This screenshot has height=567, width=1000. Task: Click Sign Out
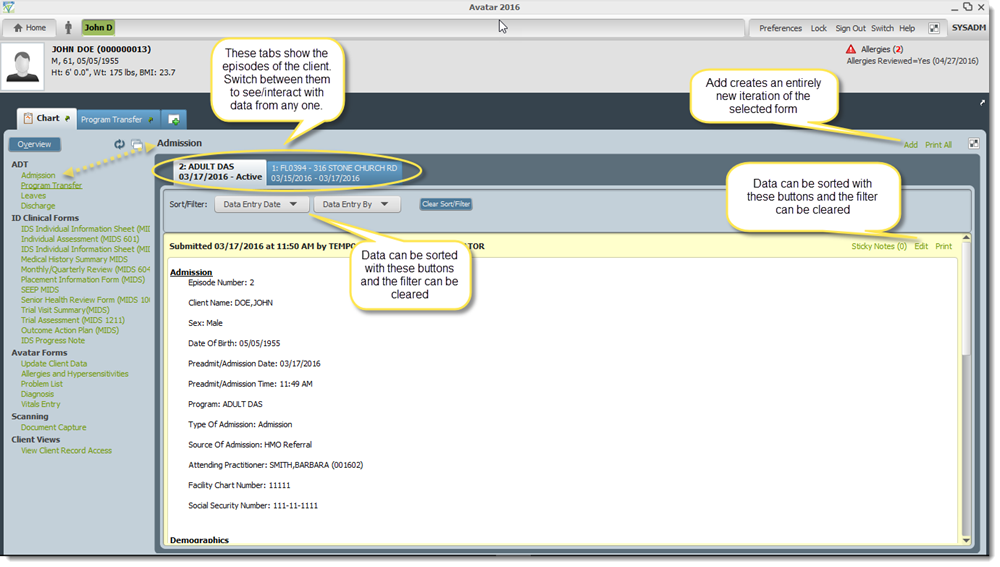[850, 28]
